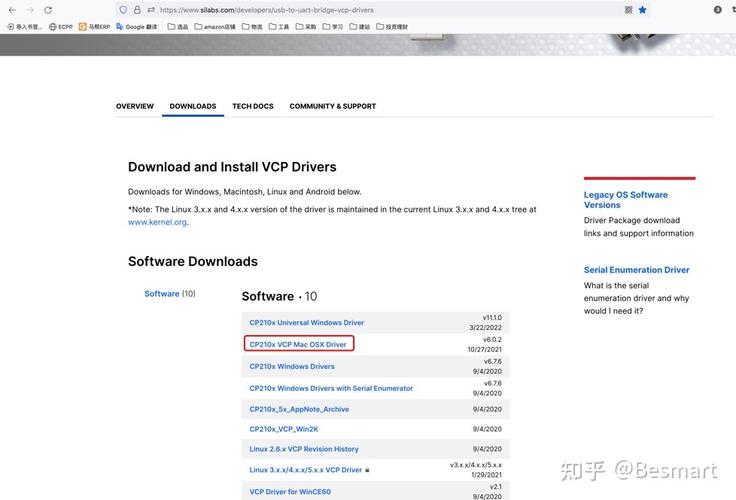
Task: Open the bookmark folder right of amazon
Action: (x=252, y=27)
